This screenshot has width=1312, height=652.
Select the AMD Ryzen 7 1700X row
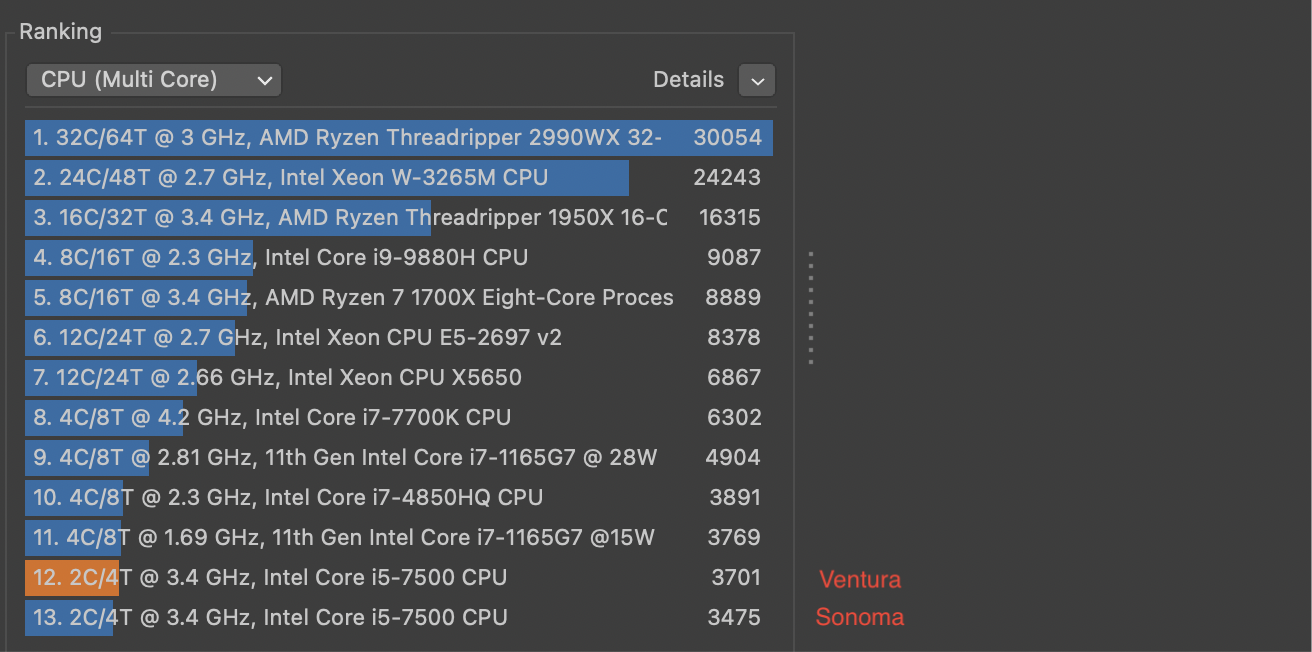point(399,298)
